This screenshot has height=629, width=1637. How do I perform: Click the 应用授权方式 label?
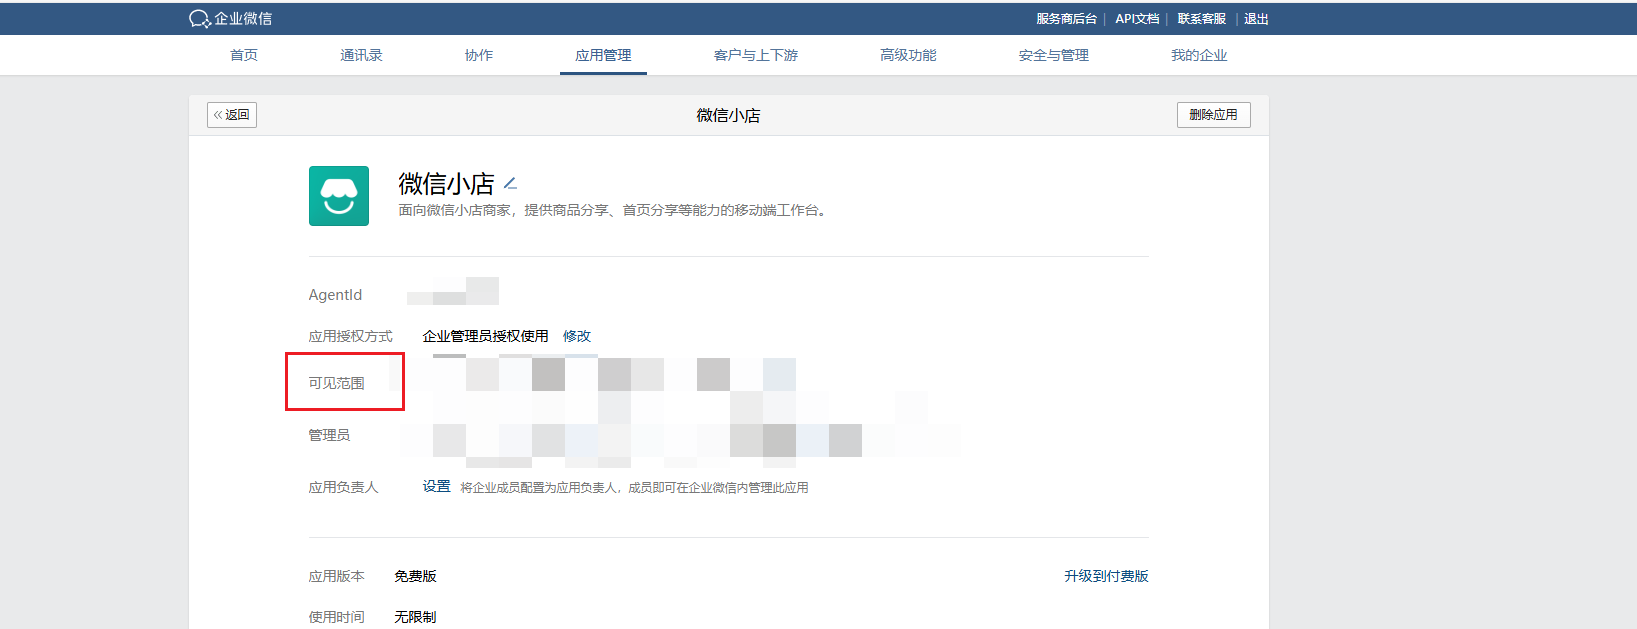(350, 336)
